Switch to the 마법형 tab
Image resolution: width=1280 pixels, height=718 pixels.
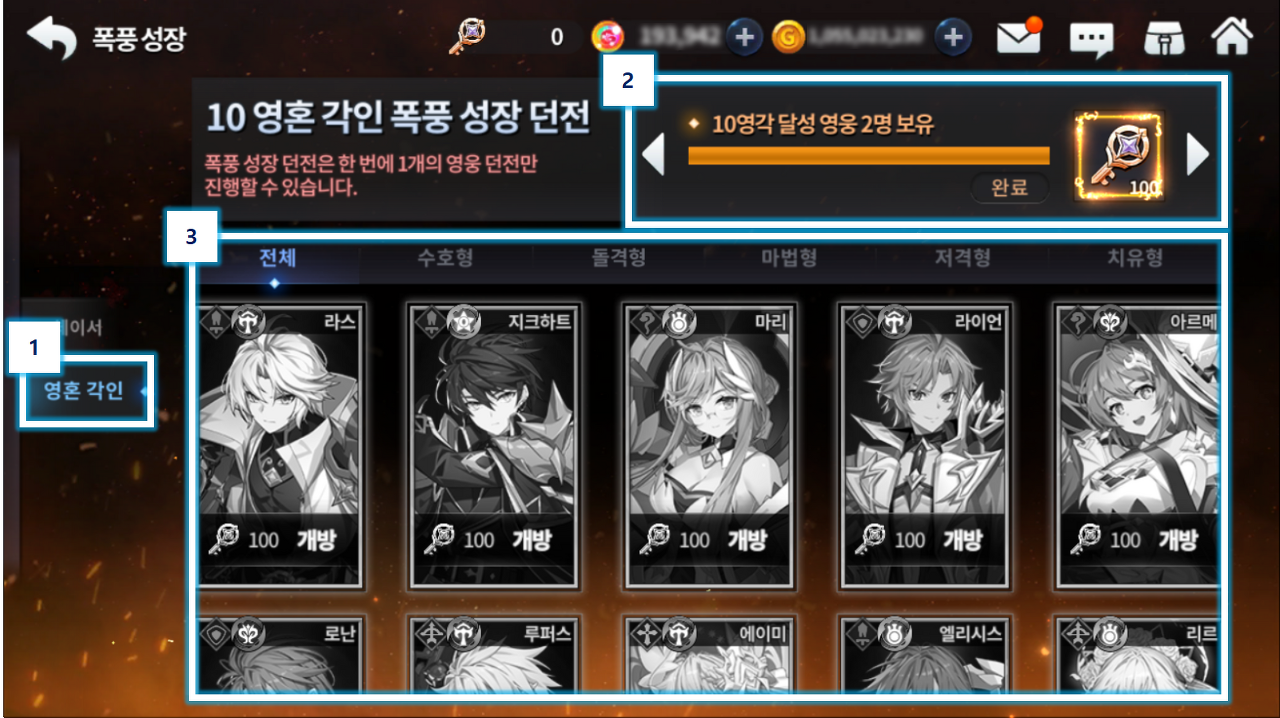point(789,258)
